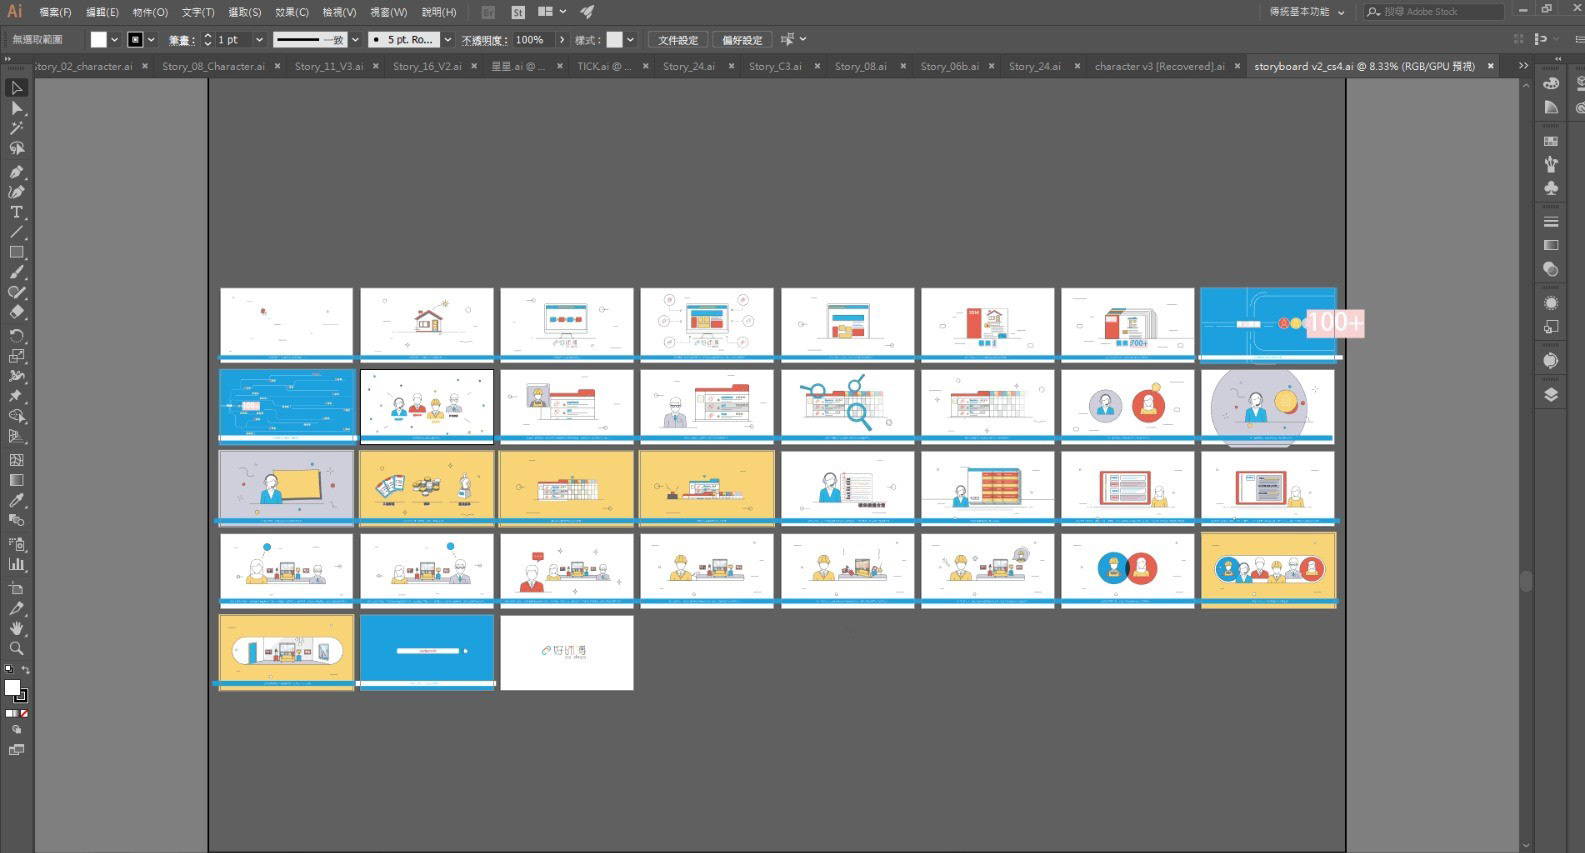Select the Zoom tool
The image size is (1585, 853).
(16, 649)
